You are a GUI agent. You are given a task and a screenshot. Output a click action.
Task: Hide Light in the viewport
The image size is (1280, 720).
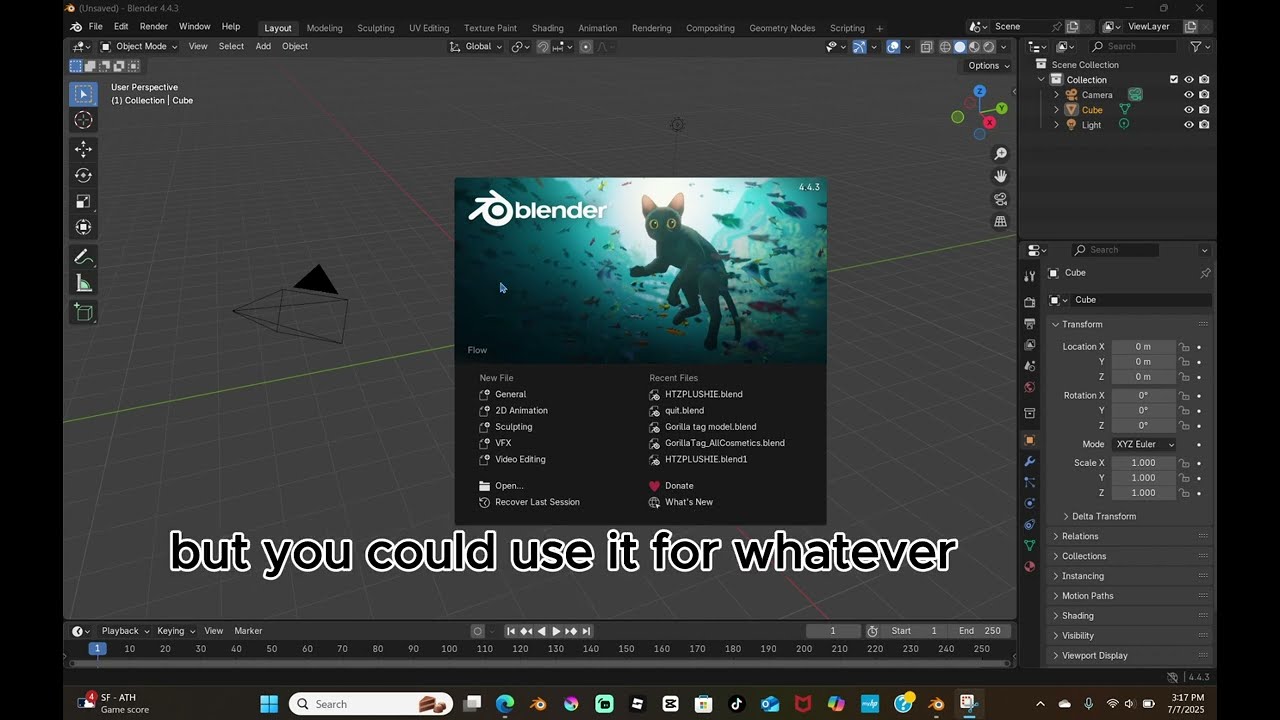pyautogui.click(x=1189, y=125)
